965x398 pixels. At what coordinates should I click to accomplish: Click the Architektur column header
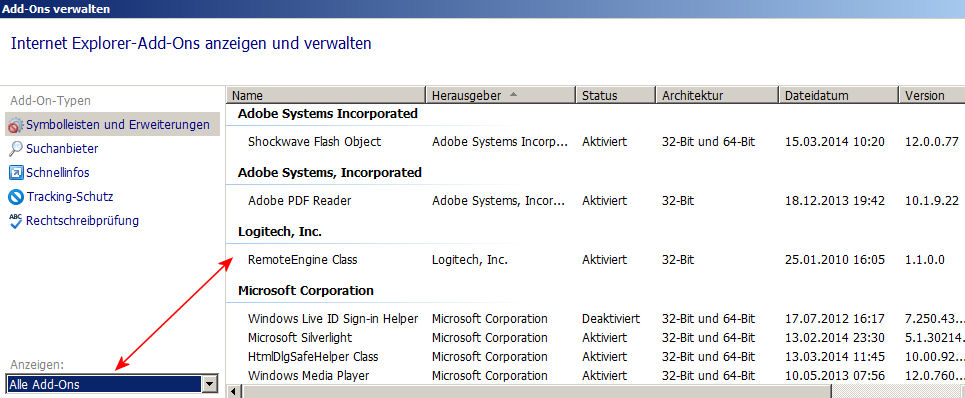point(717,95)
